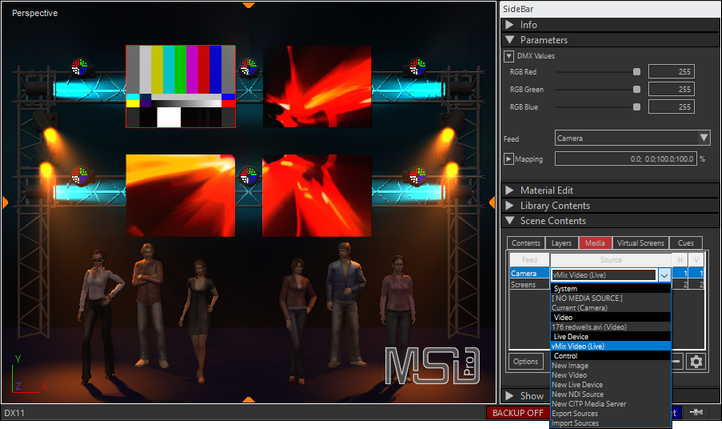Click the color bars test pattern screen
The width and height of the screenshot is (722, 429).
(x=180, y=86)
